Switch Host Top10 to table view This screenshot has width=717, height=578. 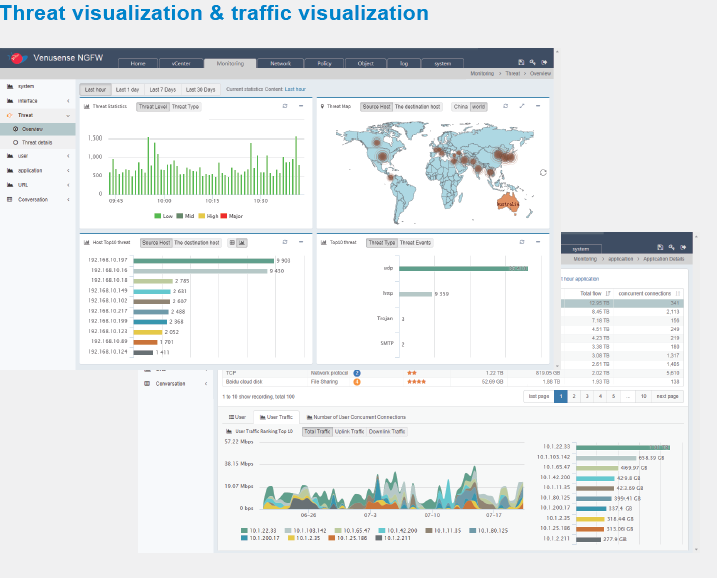coord(232,242)
